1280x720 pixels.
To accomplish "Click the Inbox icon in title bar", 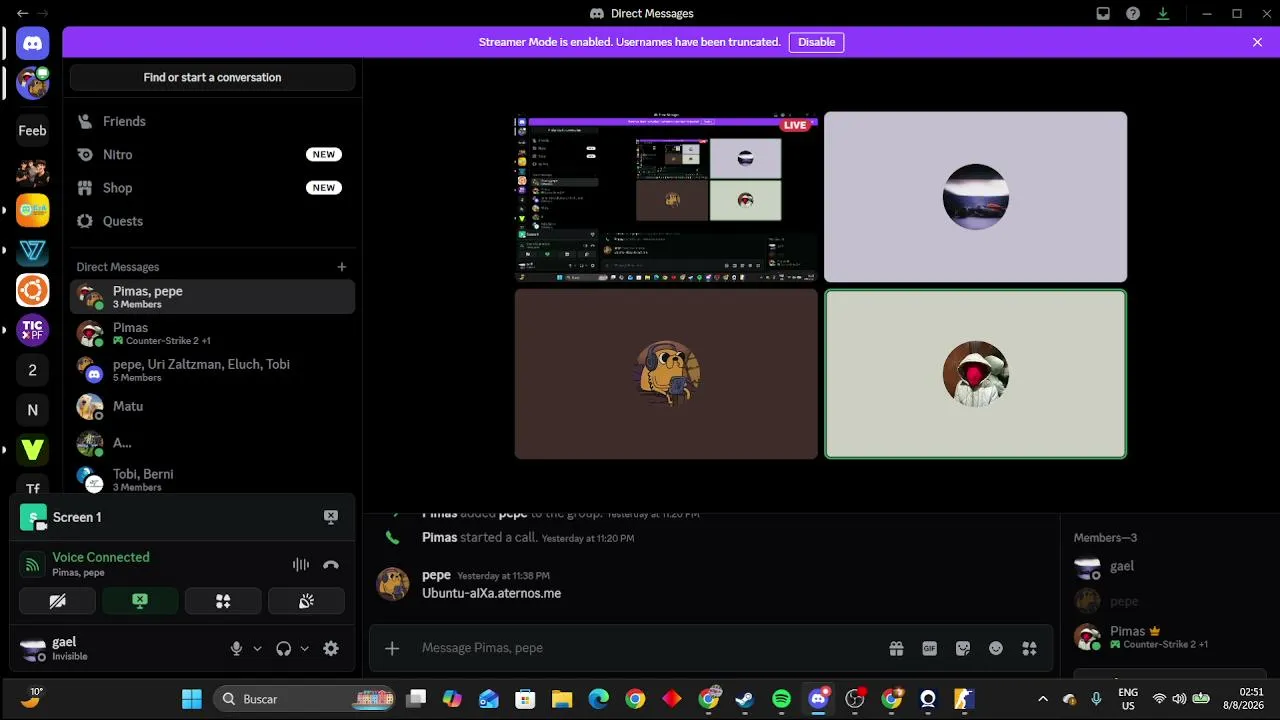I will tap(1103, 14).
